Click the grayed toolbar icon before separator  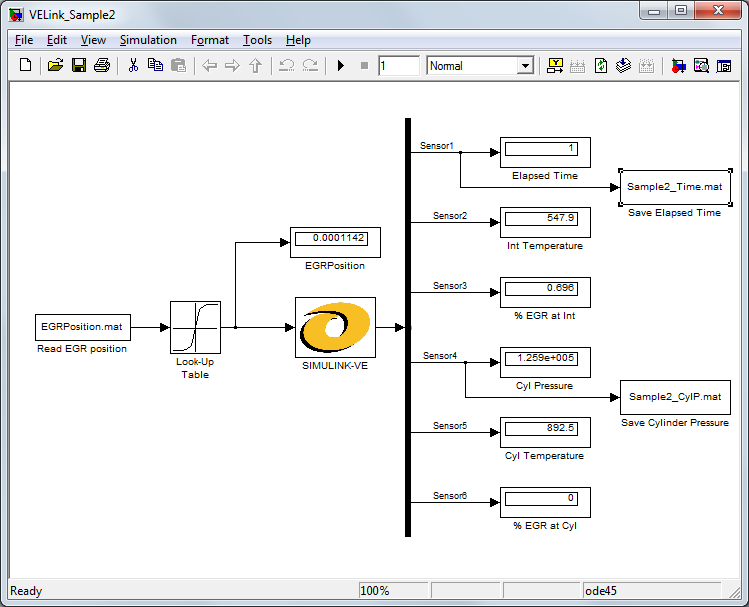pos(646,65)
